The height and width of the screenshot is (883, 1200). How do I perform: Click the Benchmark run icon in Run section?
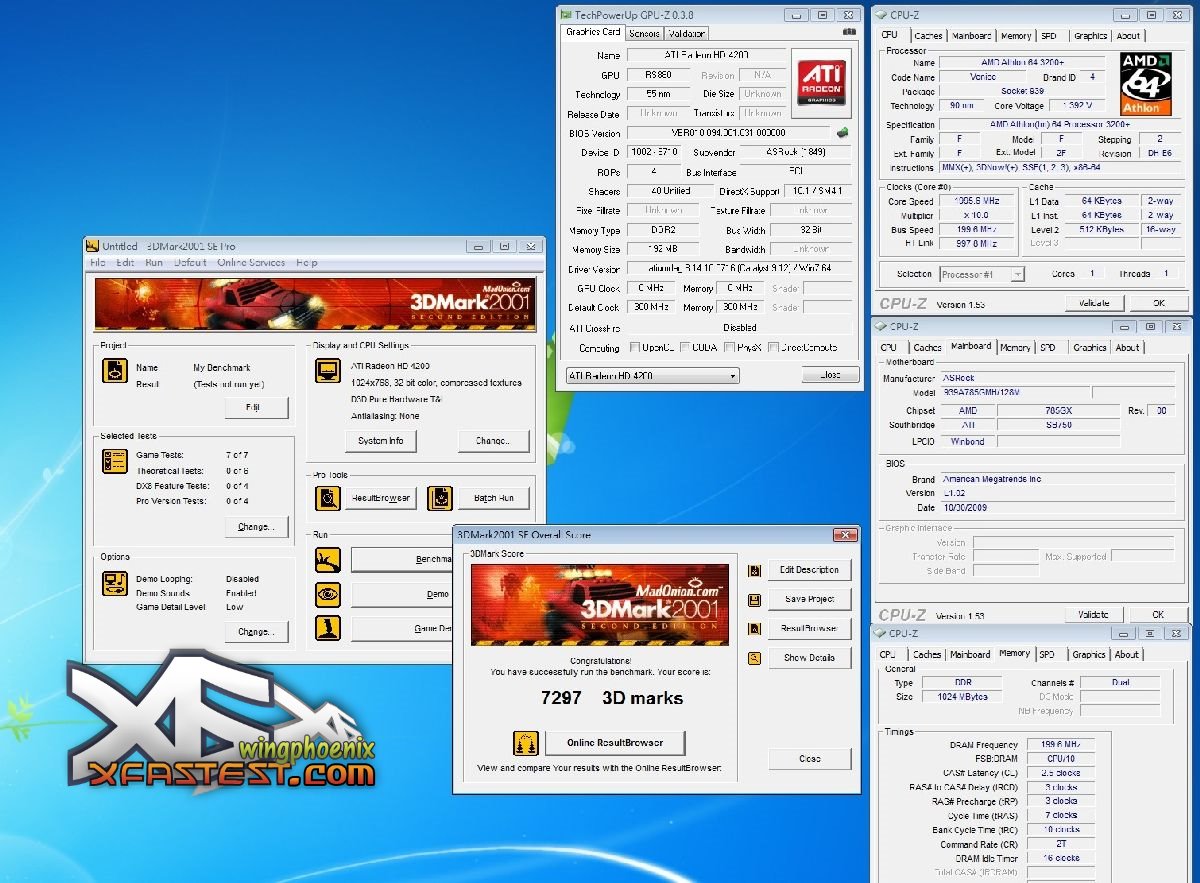(x=328, y=560)
